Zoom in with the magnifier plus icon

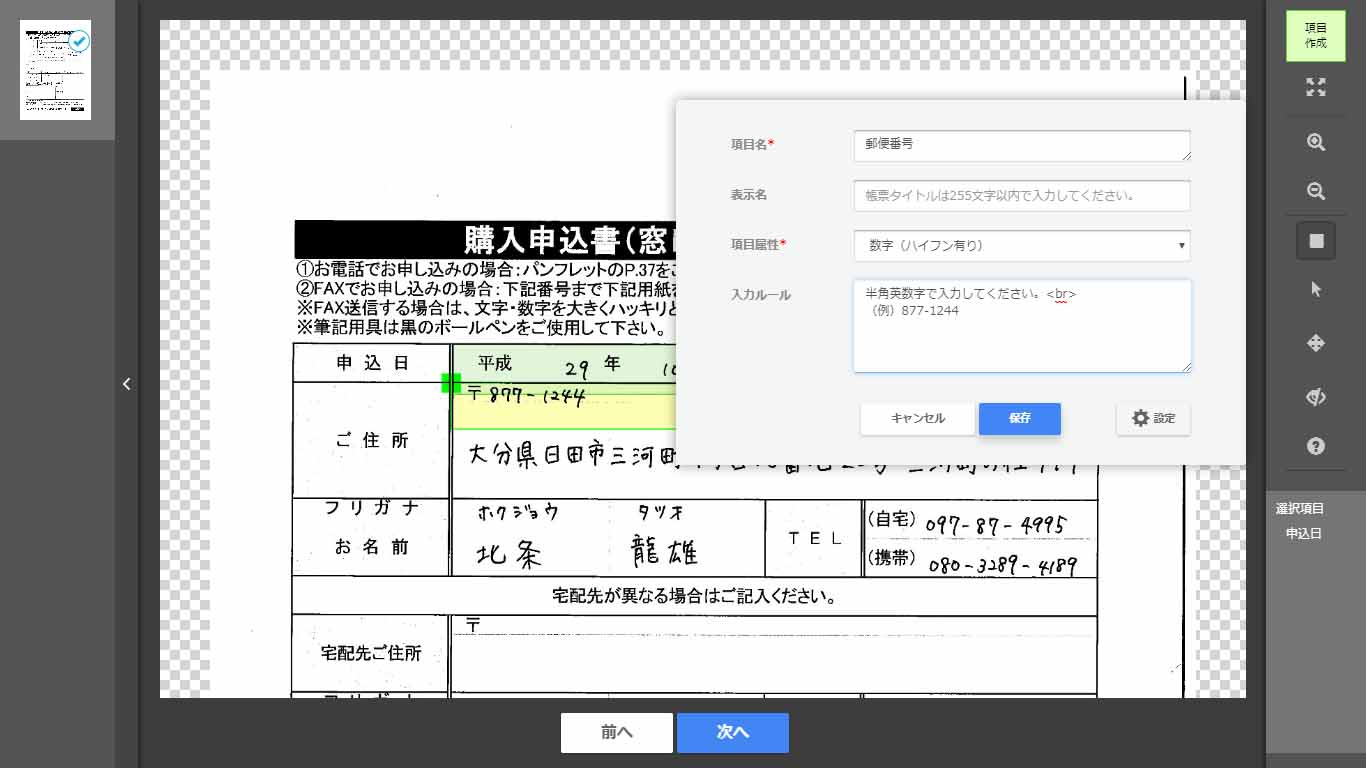(x=1316, y=142)
